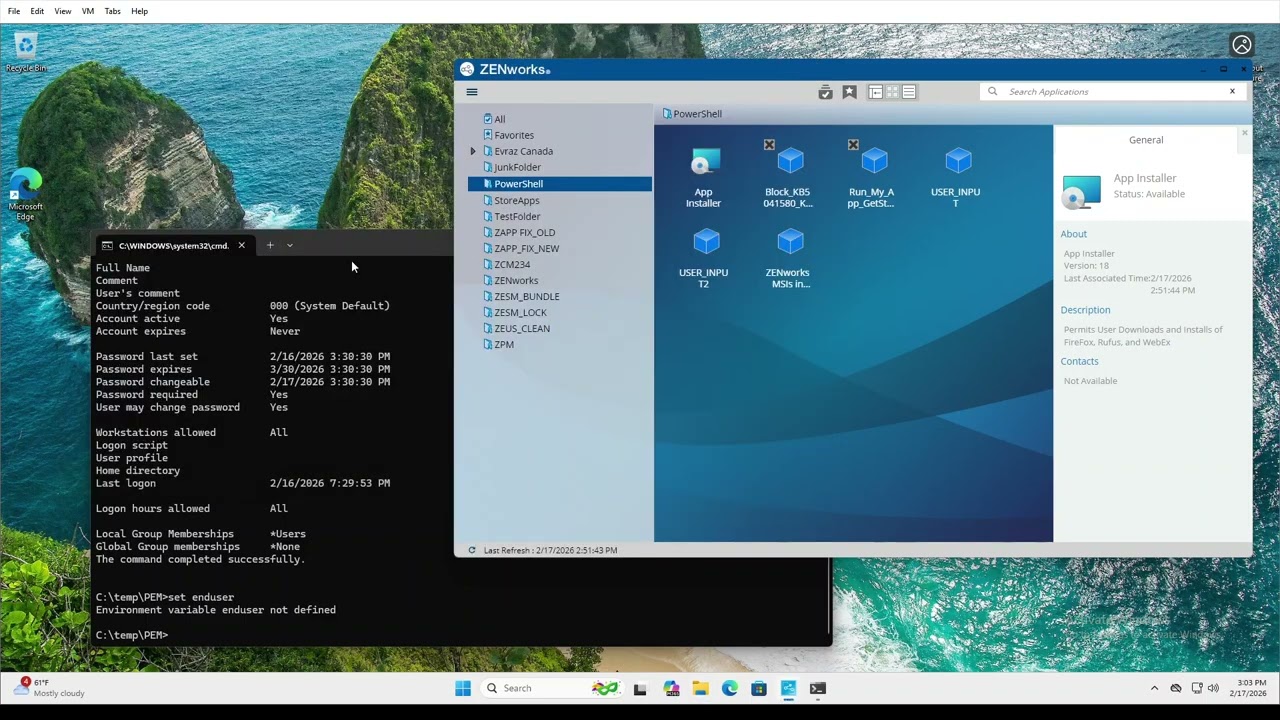Open the ZENworks hamburger menu
Viewport: 1280px width, 720px height.
[x=472, y=92]
